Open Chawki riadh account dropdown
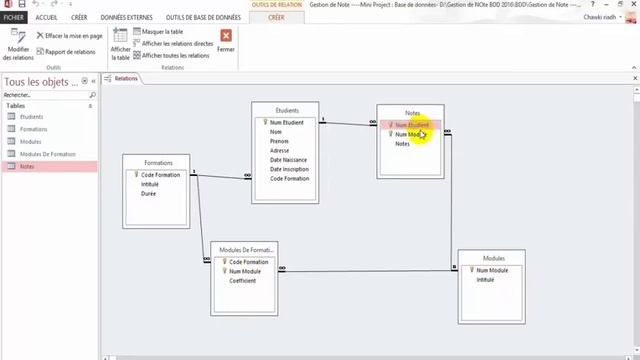Image resolution: width=640 pixels, height=360 pixels. click(x=602, y=17)
